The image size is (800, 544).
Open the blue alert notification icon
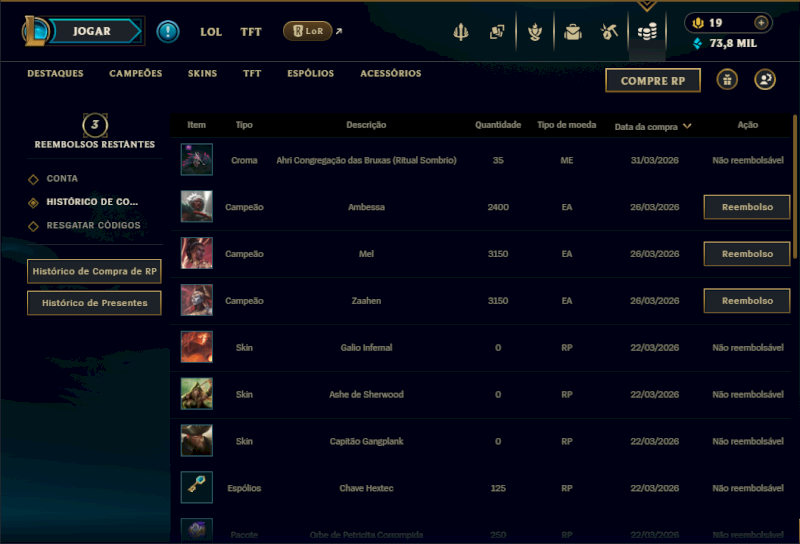tap(168, 32)
